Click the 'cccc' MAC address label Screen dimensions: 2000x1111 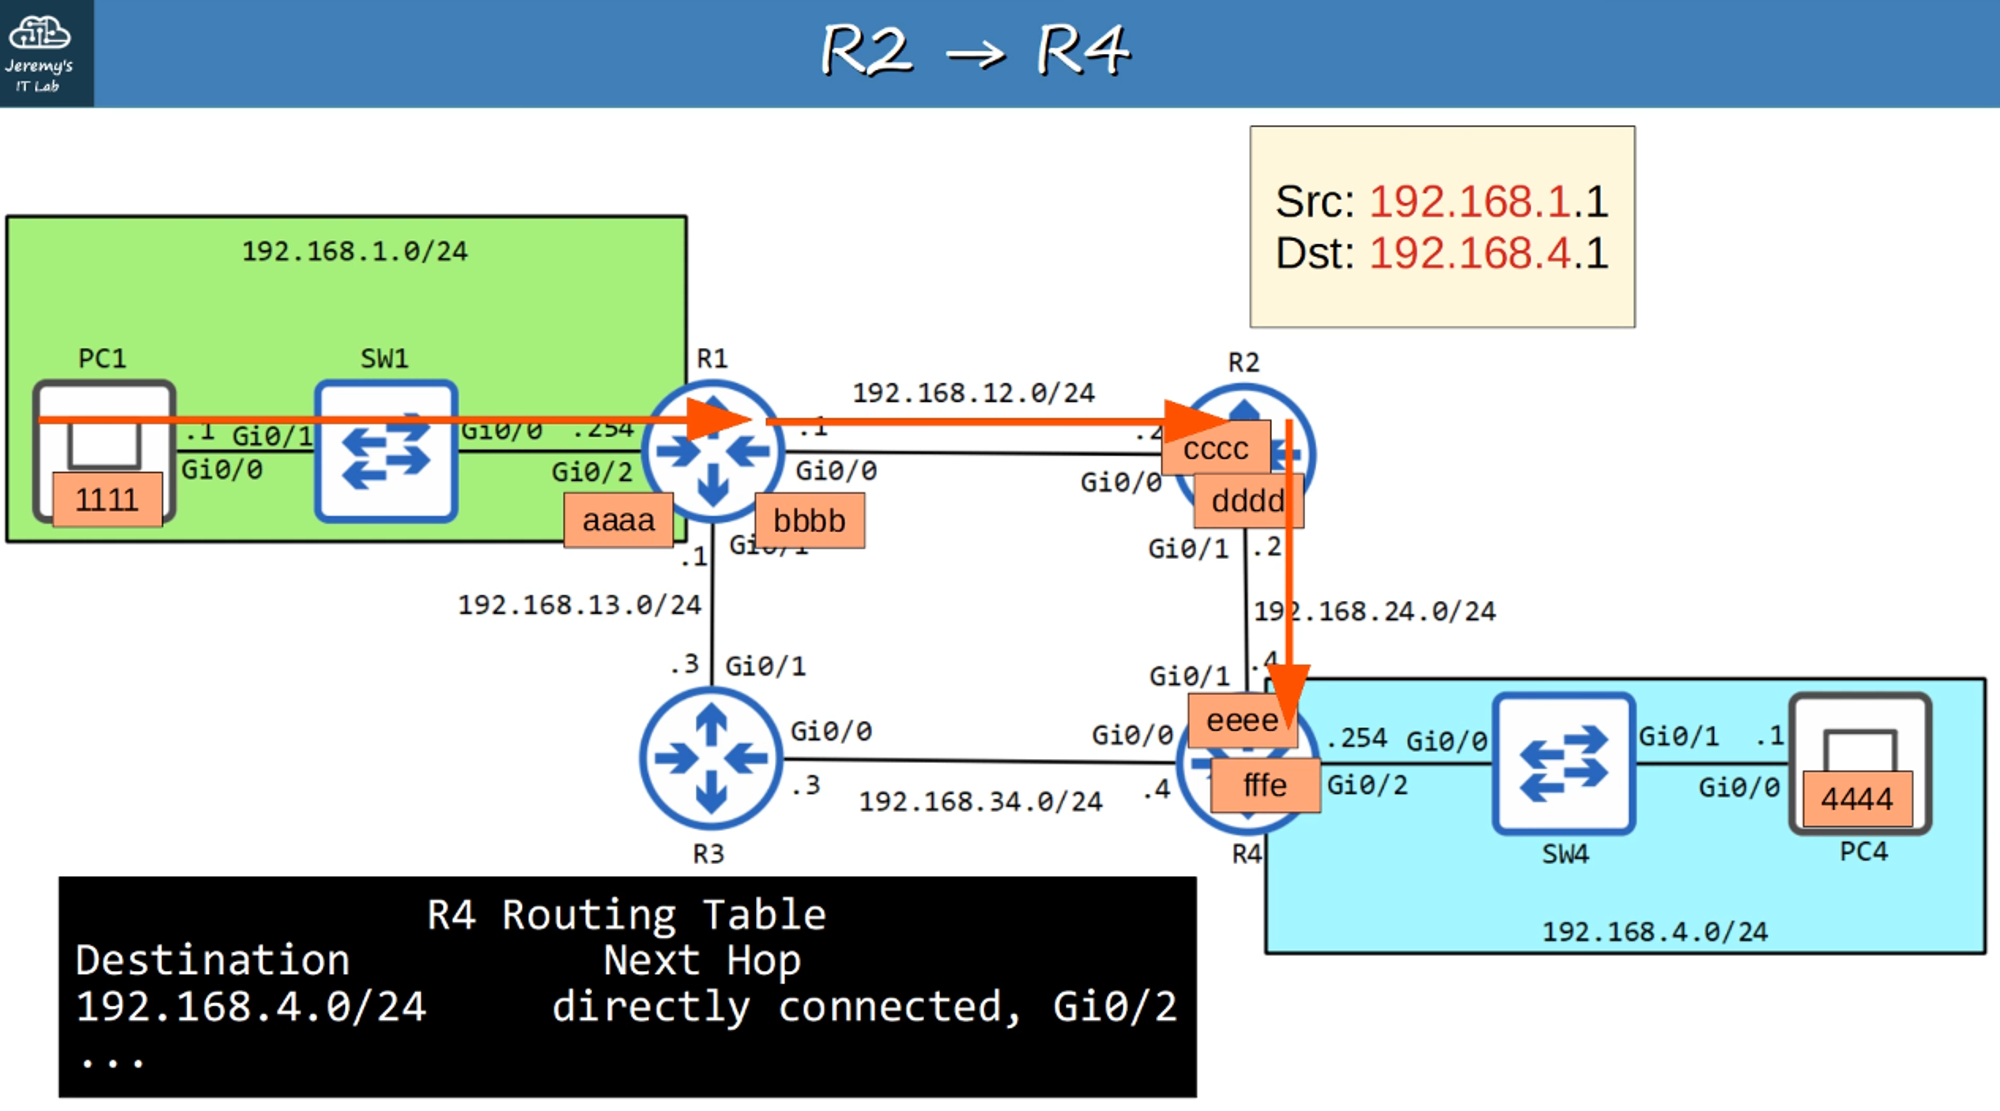1215,449
